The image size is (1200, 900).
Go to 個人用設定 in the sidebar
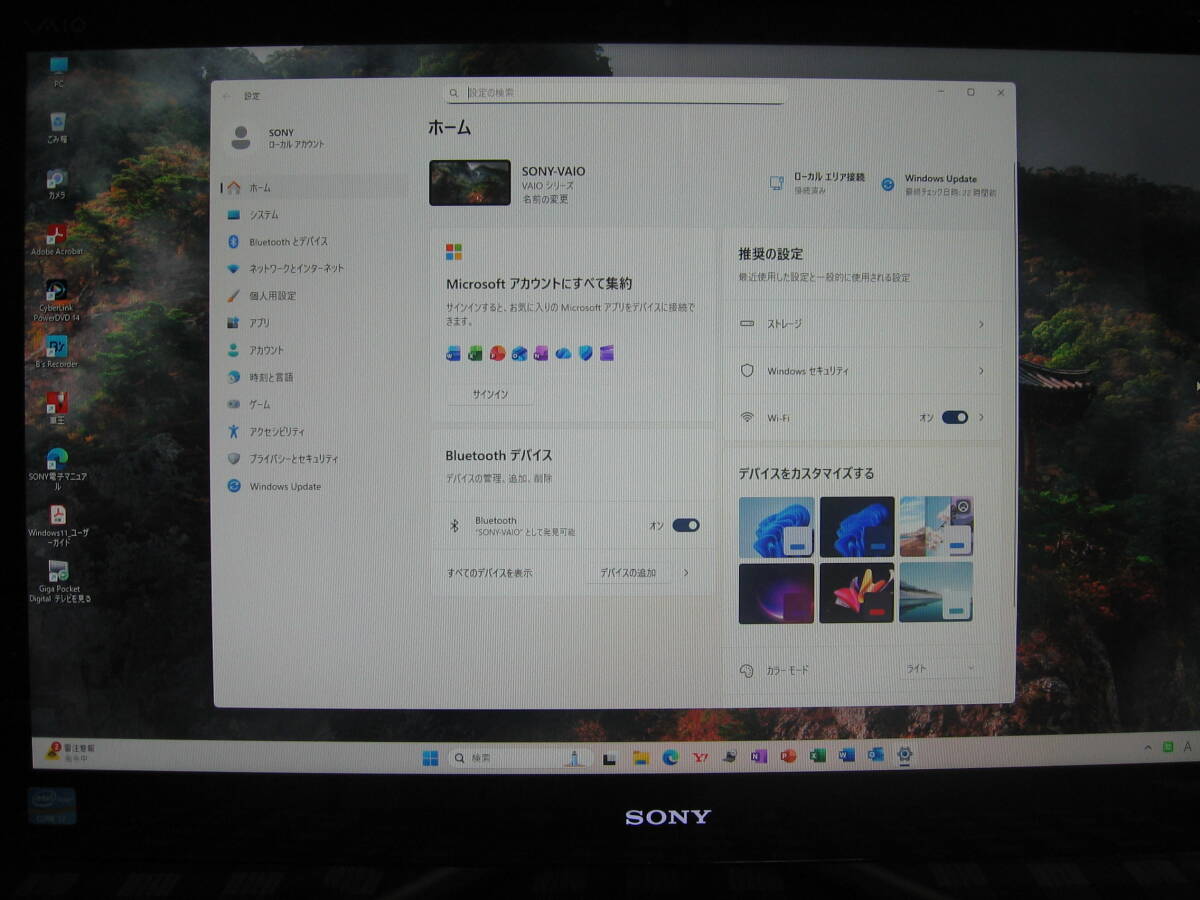314,296
